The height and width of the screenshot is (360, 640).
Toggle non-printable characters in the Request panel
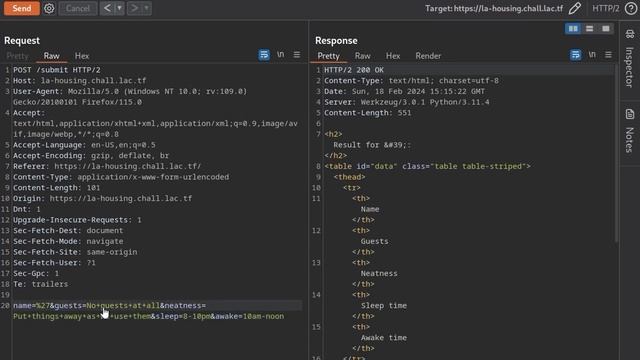[280, 55]
